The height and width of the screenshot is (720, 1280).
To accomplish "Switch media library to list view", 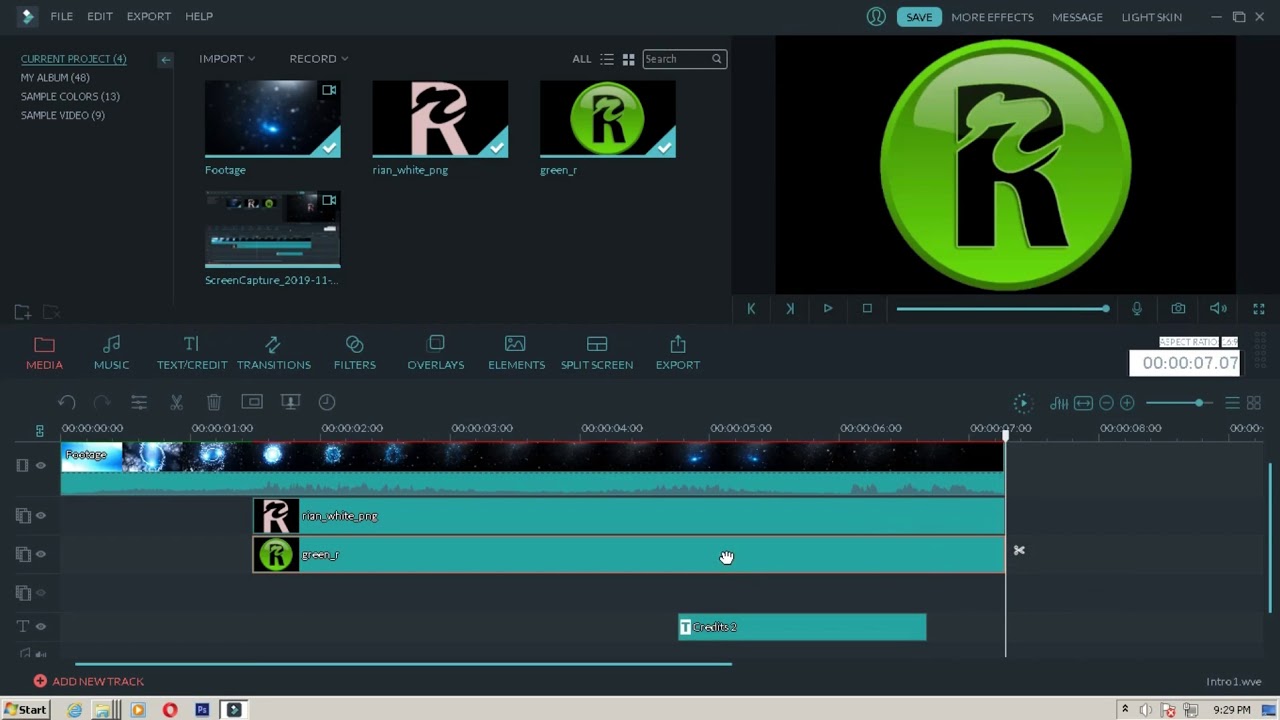I will pos(606,59).
